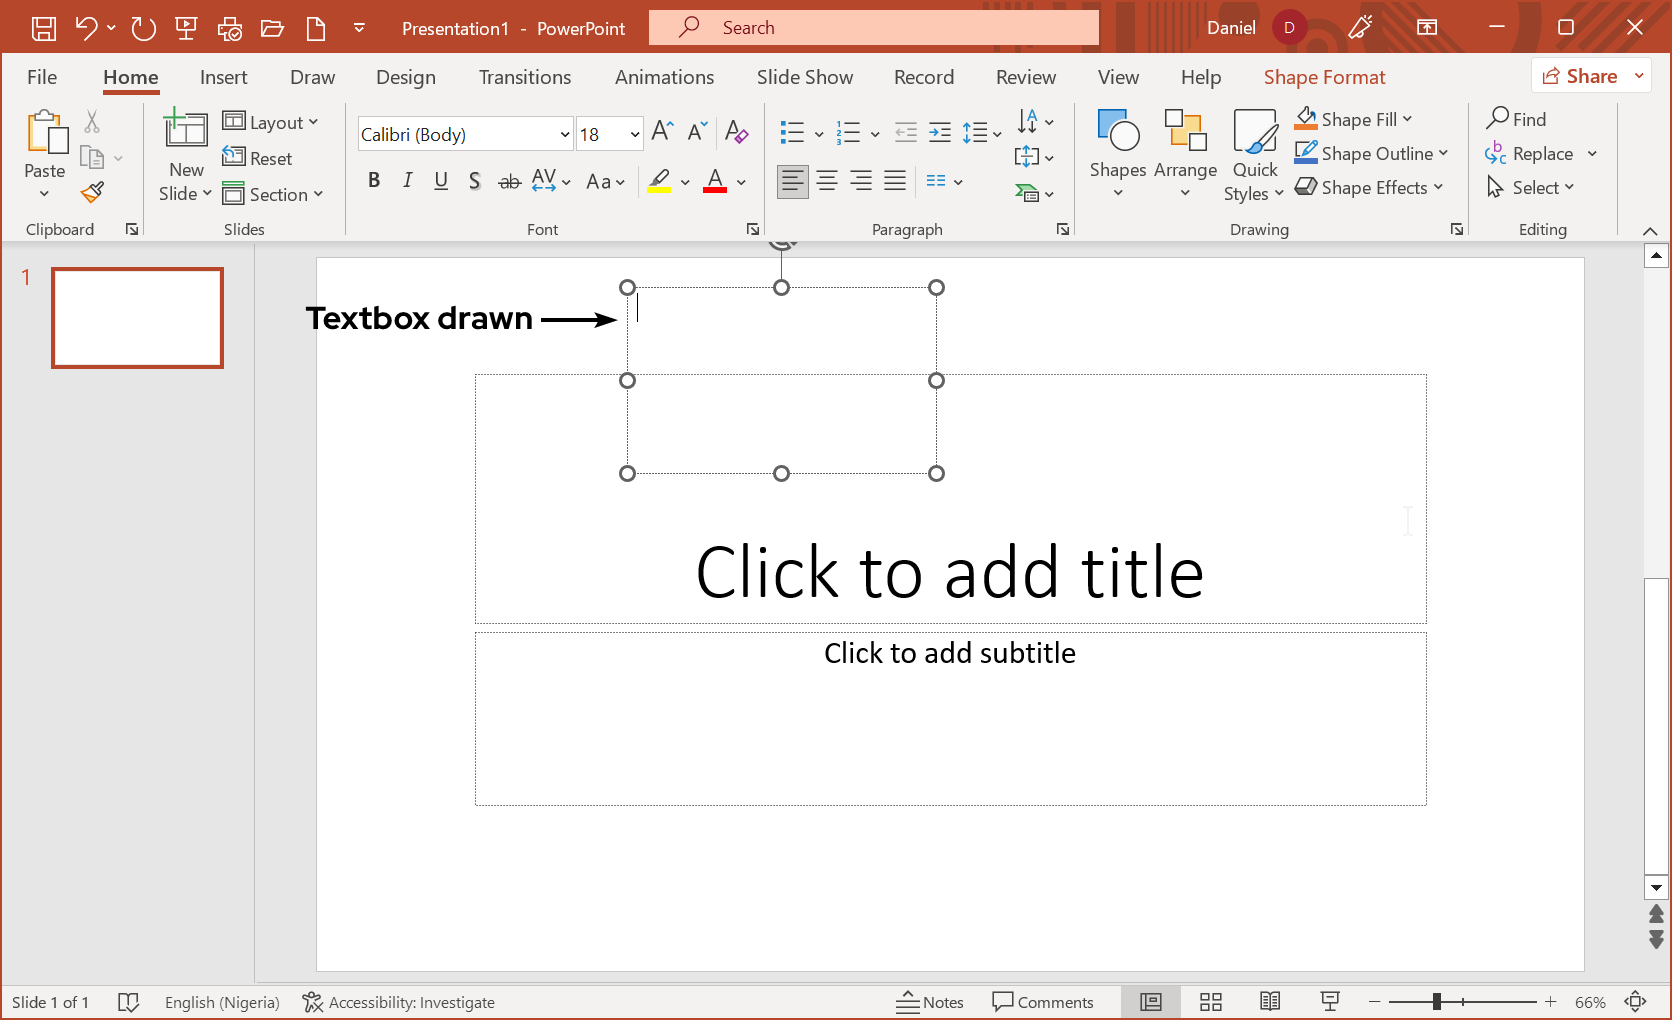This screenshot has height=1020, width=1672.
Task: Apply the red font color swatch
Action: (x=715, y=181)
